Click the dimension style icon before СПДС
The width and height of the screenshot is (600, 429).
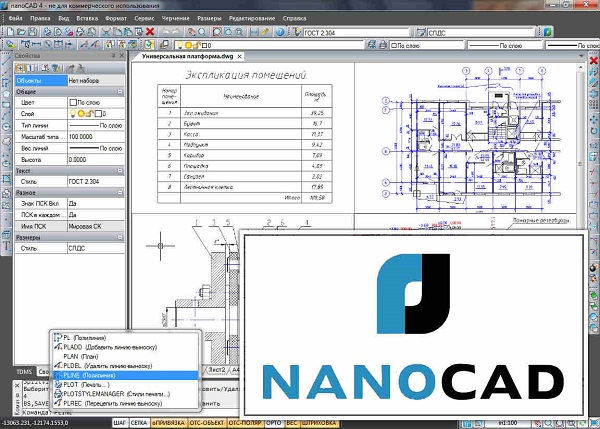(x=421, y=32)
